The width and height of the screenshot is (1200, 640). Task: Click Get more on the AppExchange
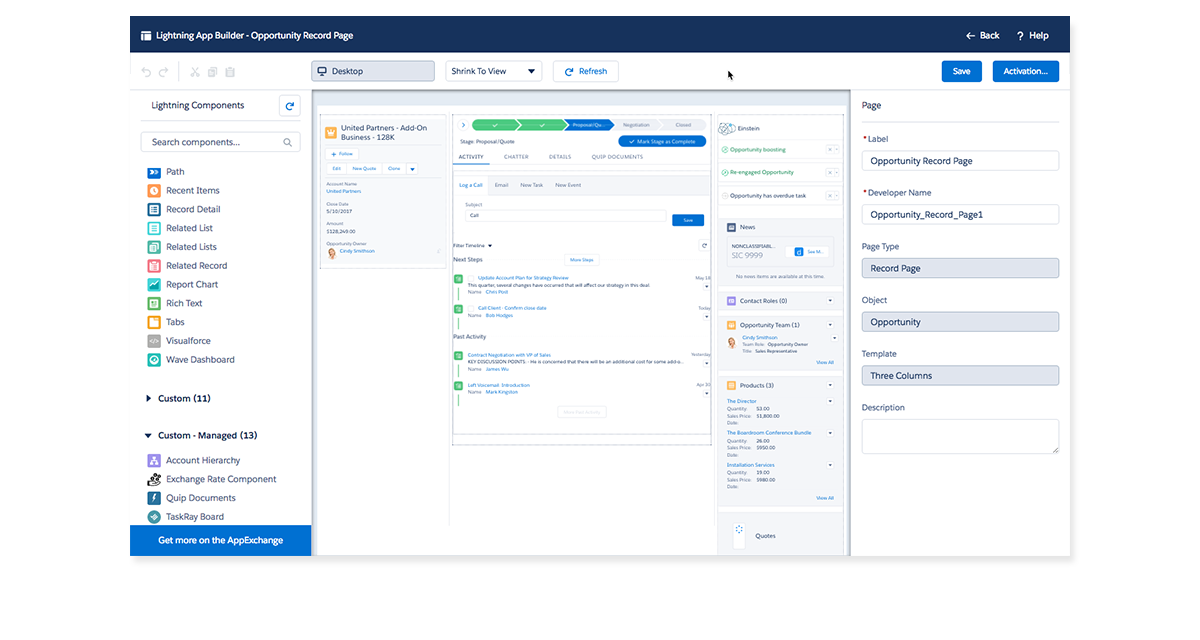click(220, 540)
